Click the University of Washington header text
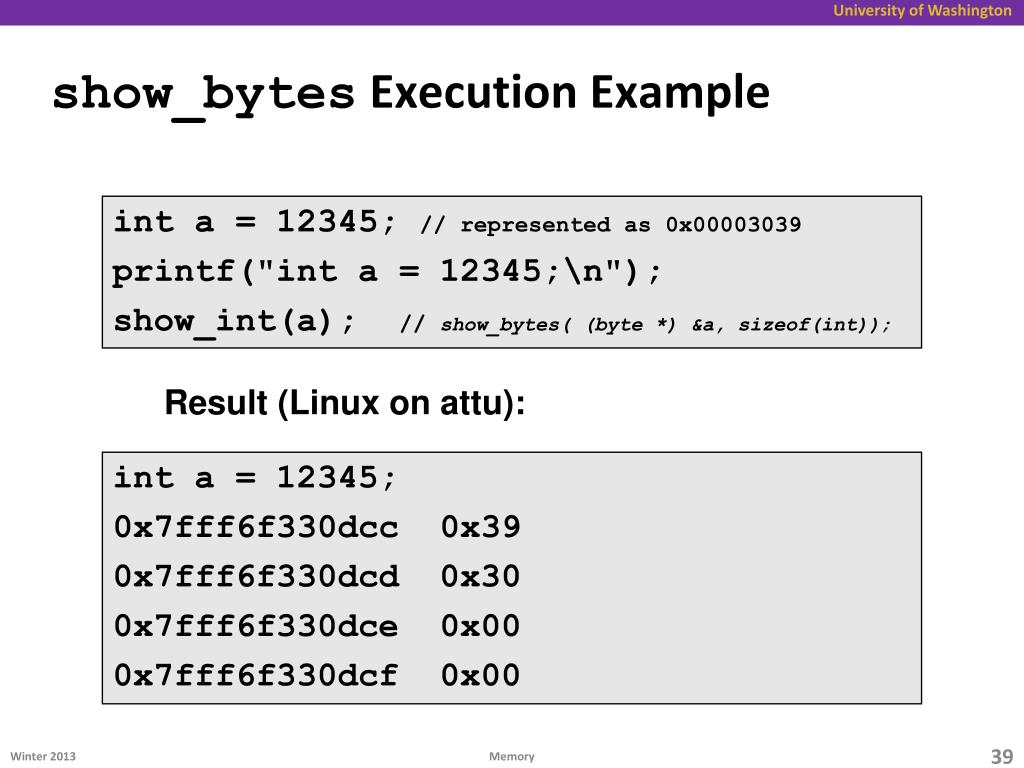 click(x=921, y=10)
